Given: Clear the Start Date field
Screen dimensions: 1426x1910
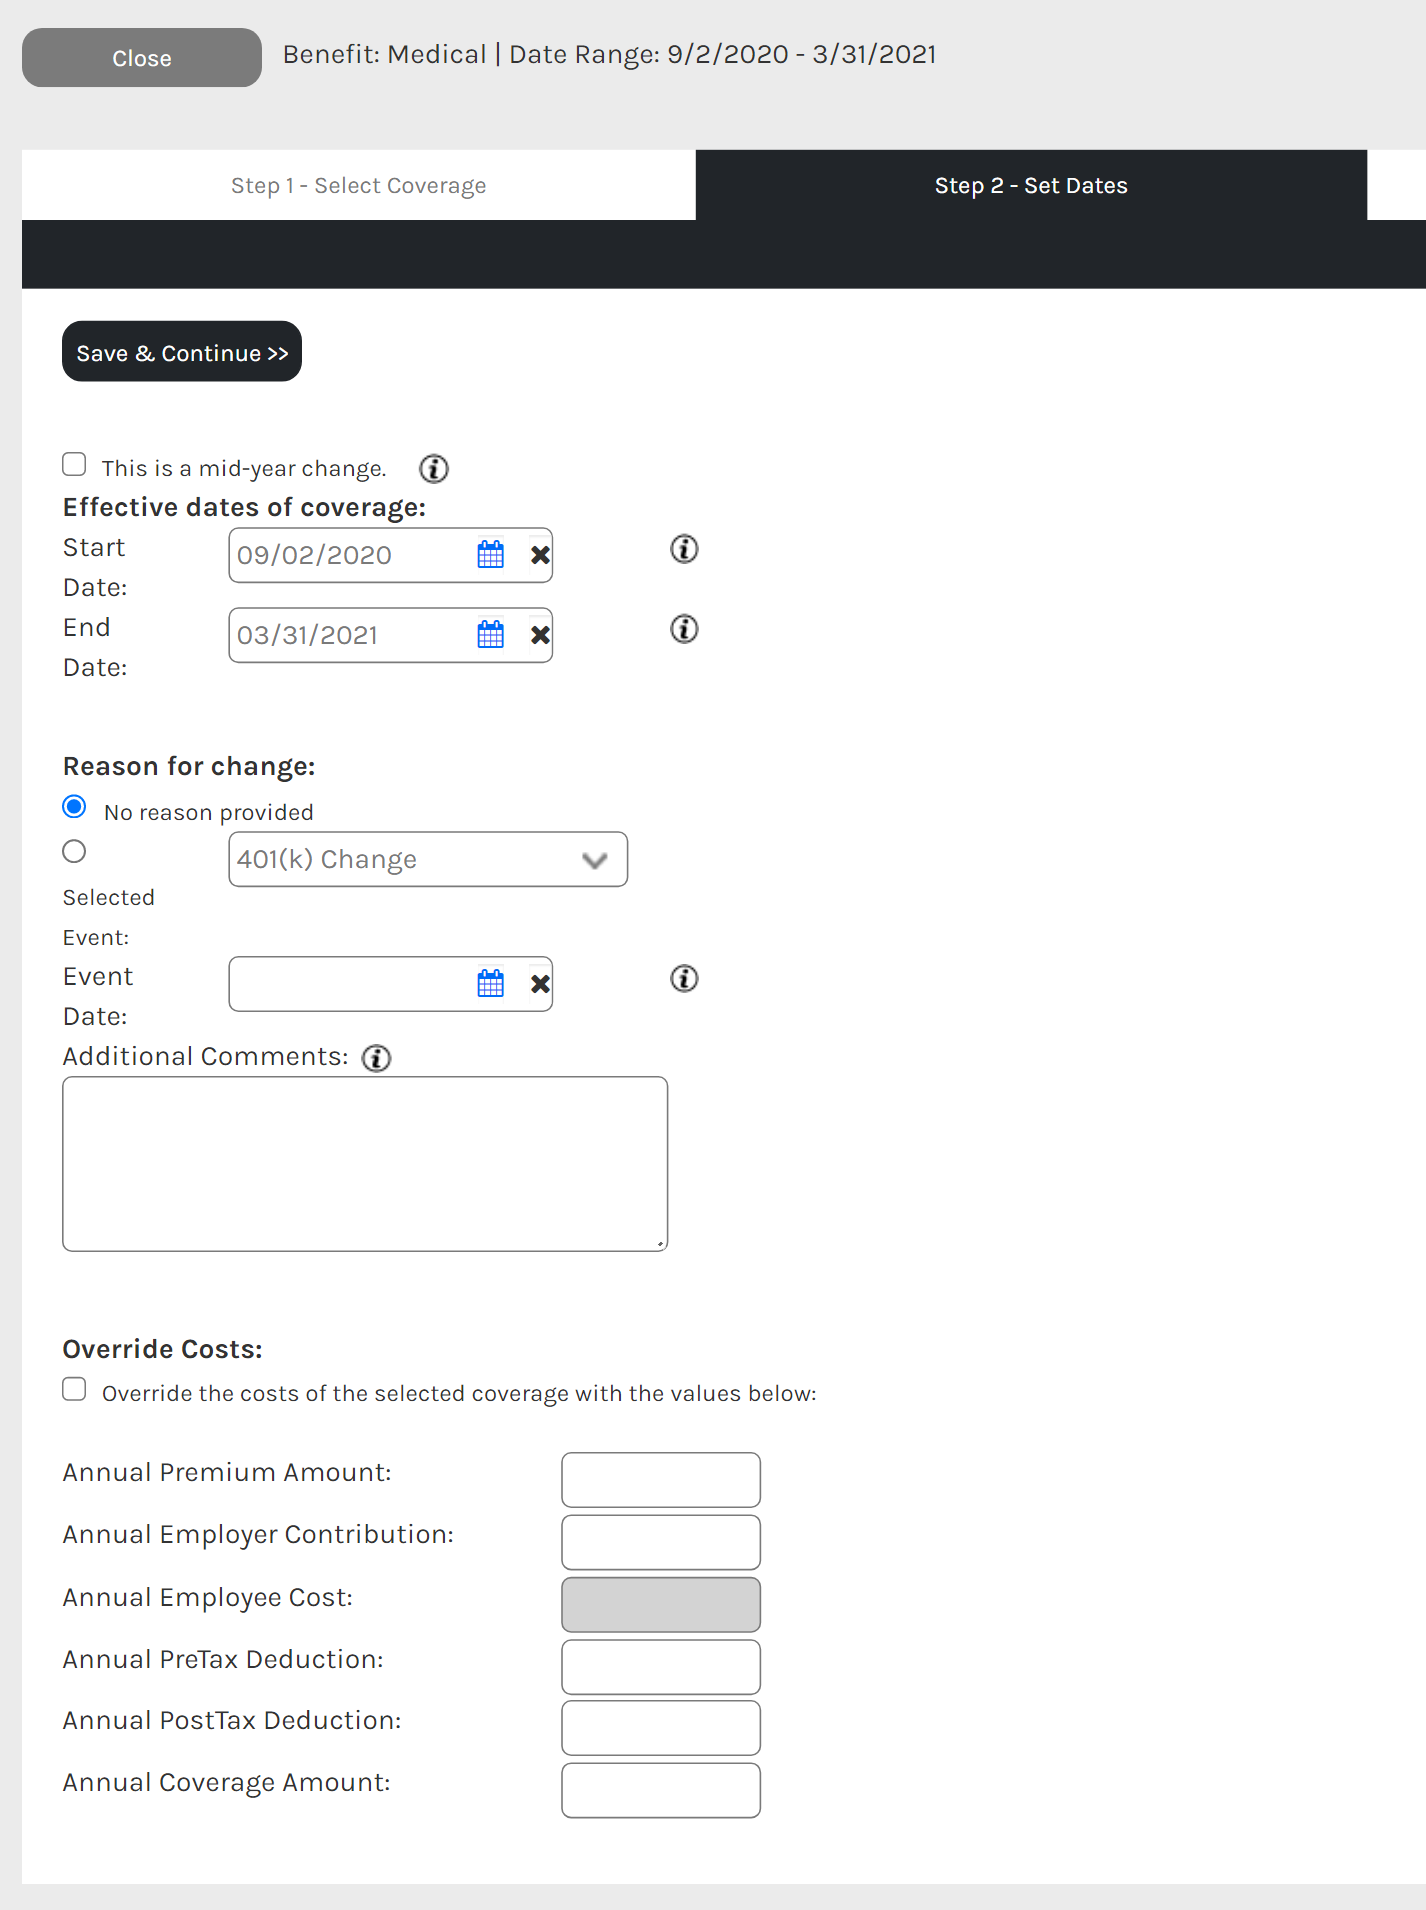Looking at the screenshot, I should point(540,555).
